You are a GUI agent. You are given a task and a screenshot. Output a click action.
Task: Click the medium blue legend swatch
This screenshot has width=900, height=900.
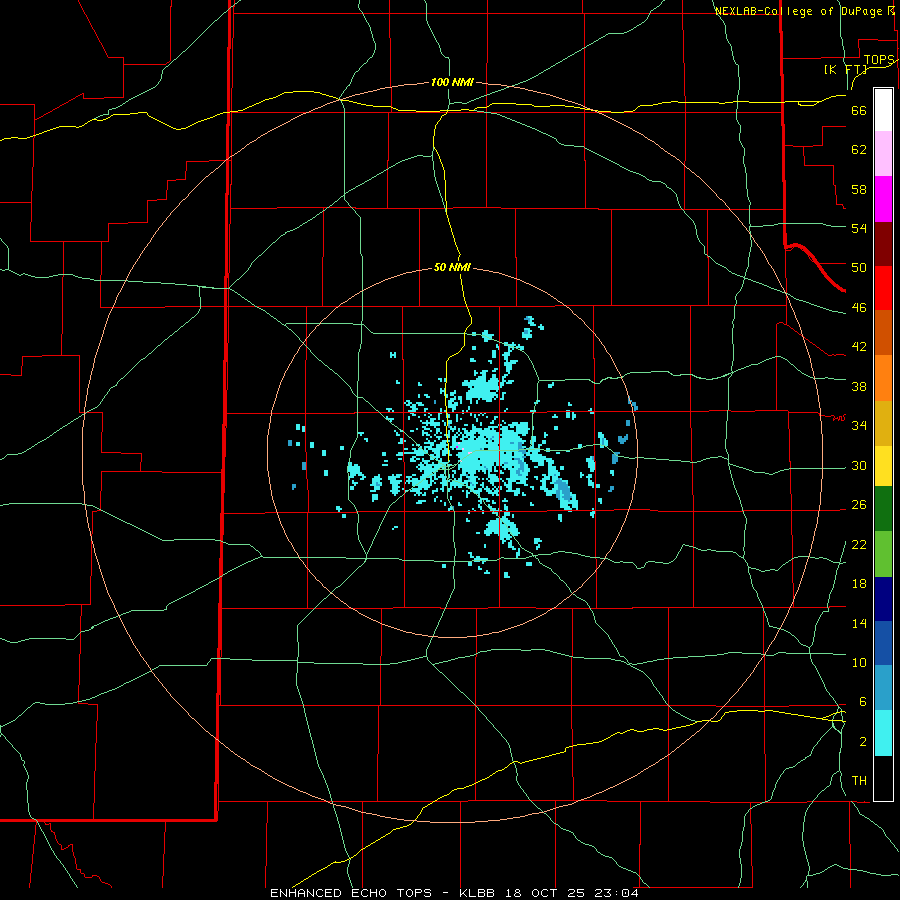883,643
